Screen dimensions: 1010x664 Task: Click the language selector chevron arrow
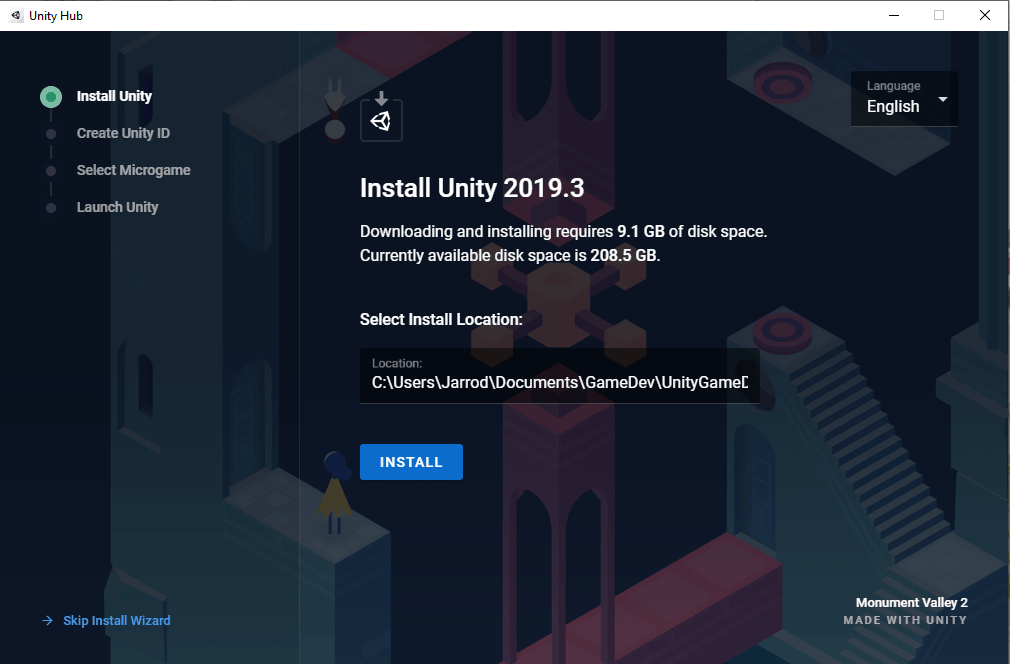point(942,98)
